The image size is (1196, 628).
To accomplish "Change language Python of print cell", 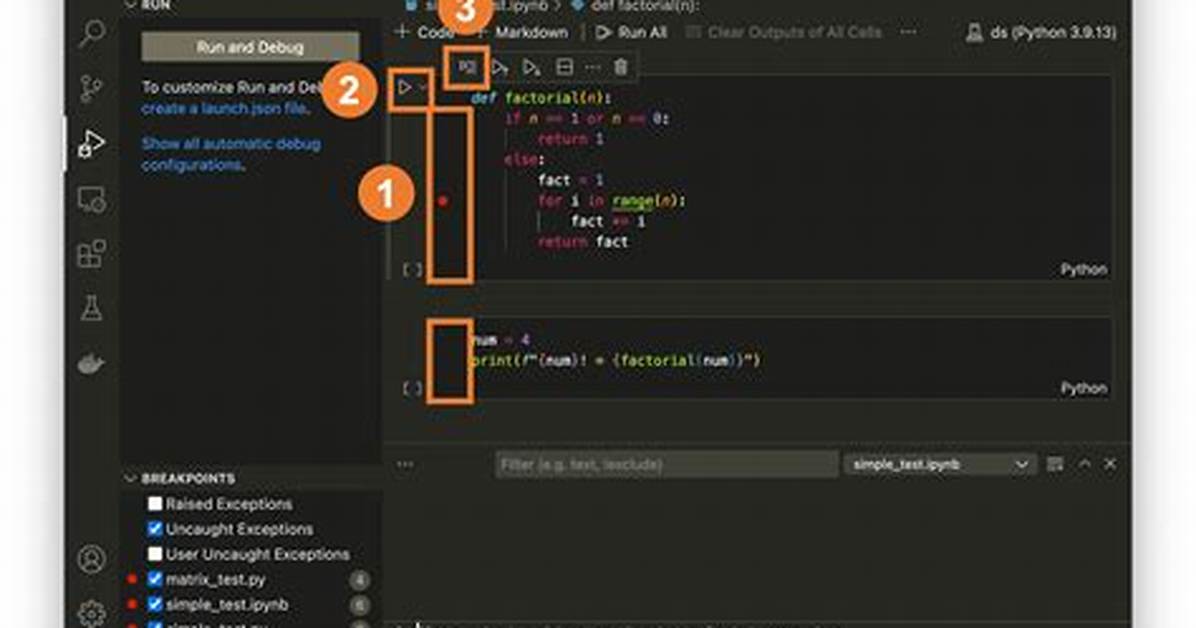I will [1083, 388].
